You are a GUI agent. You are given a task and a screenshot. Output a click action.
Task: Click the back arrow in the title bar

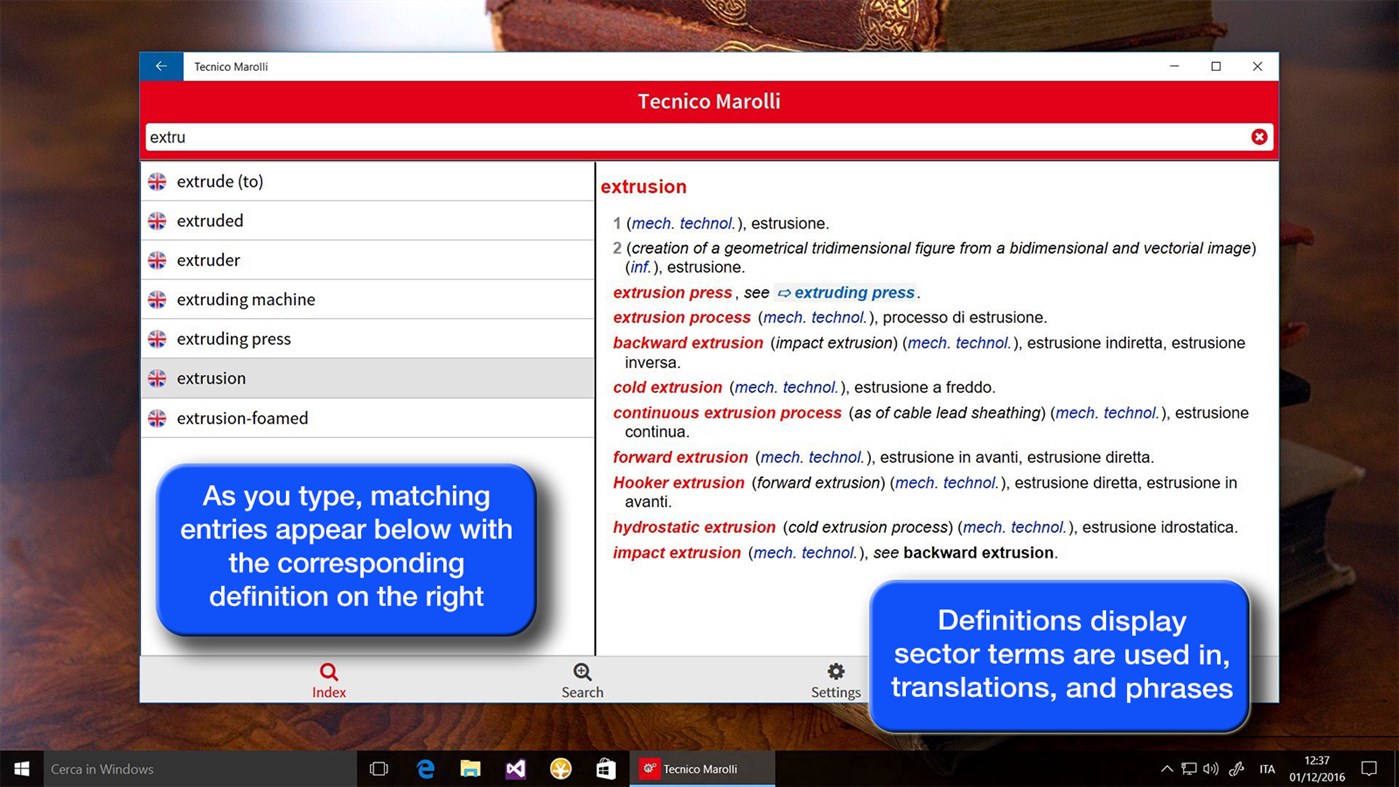[161, 66]
